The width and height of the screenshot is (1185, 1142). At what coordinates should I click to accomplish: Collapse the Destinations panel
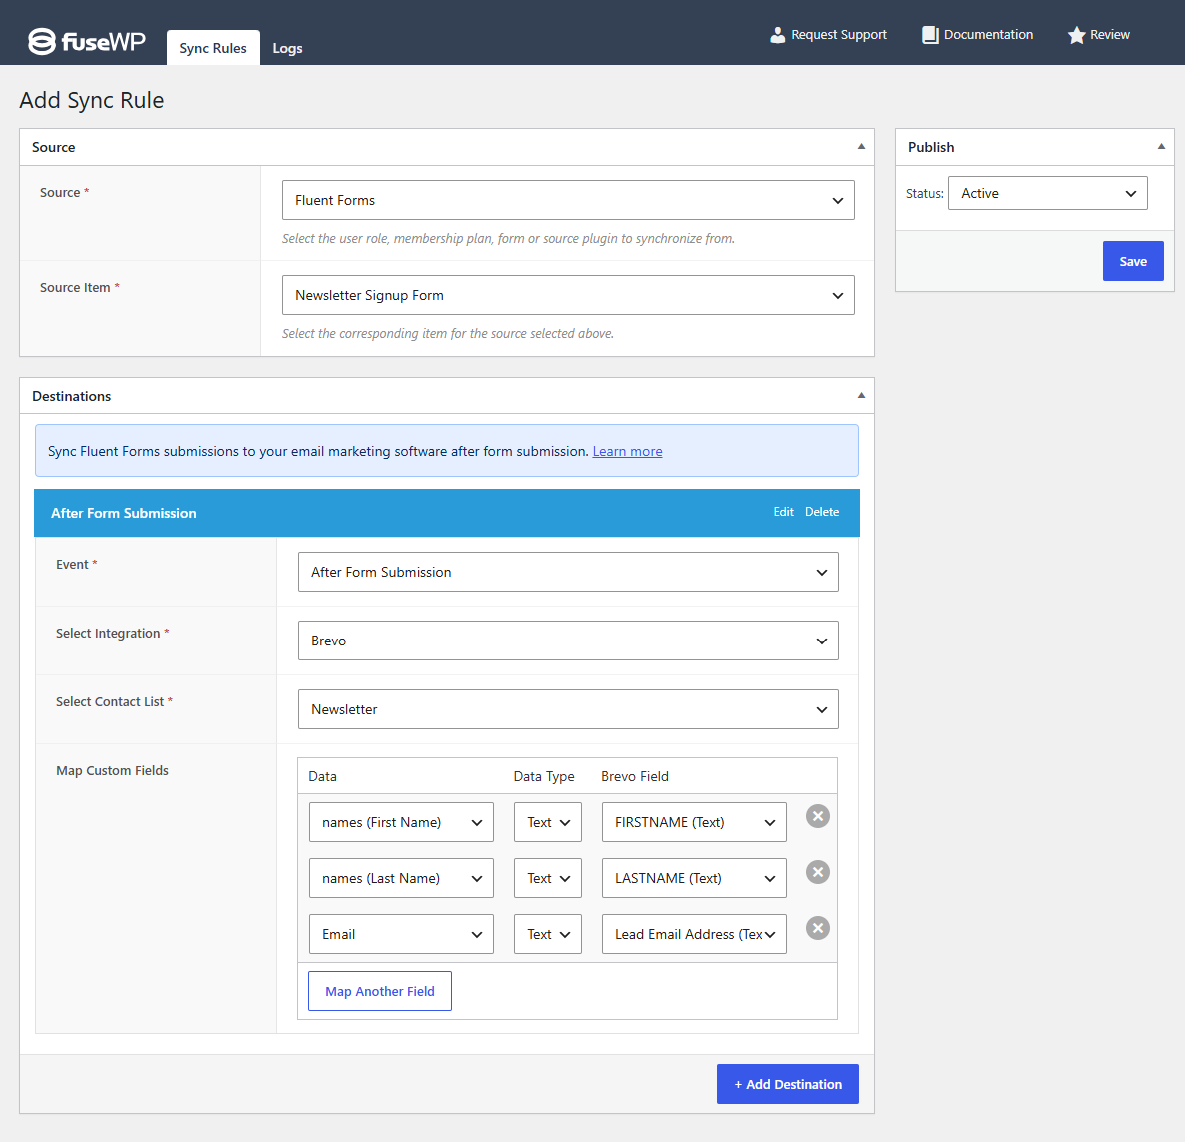[861, 395]
